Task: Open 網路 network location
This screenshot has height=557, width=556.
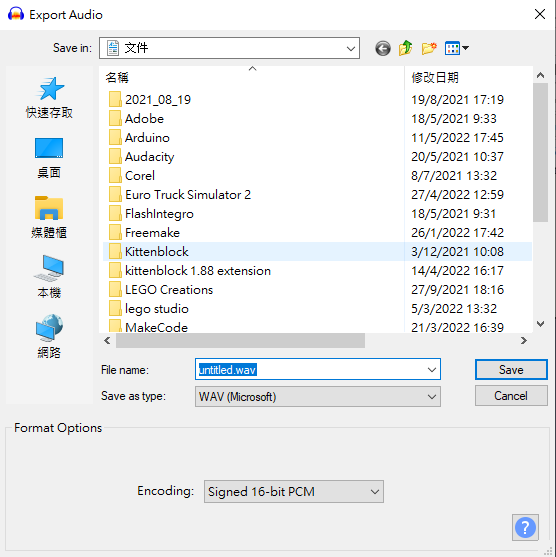Action: [49, 336]
